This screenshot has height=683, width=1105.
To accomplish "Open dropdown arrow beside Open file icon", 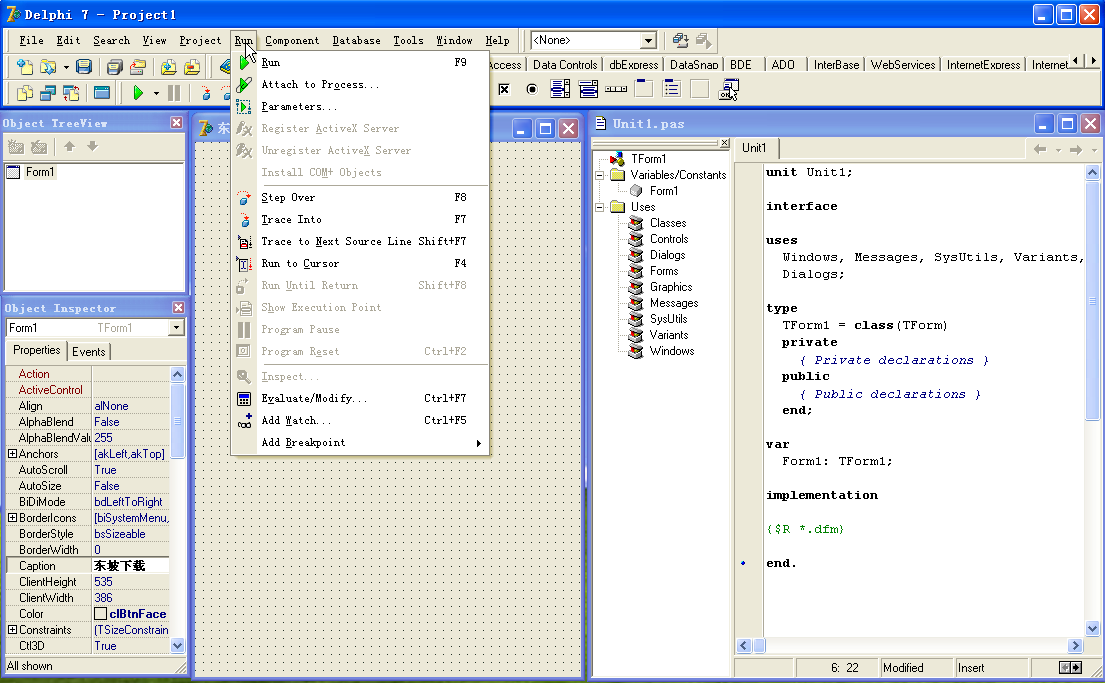I will click(66, 68).
